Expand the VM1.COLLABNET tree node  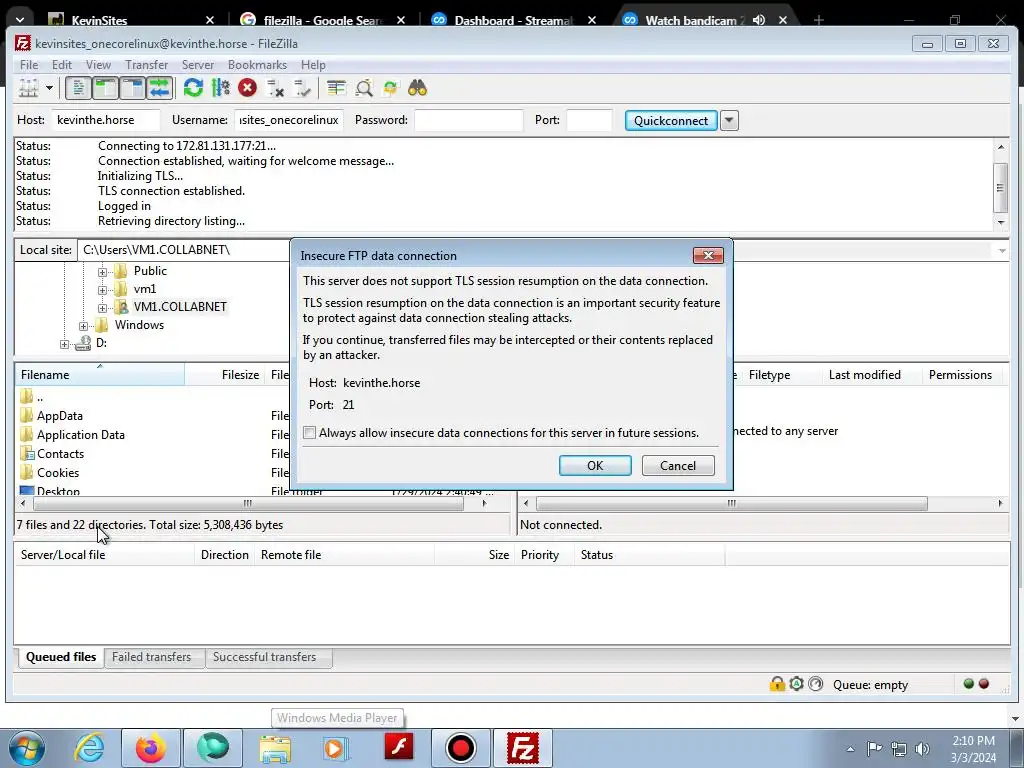tap(103, 308)
